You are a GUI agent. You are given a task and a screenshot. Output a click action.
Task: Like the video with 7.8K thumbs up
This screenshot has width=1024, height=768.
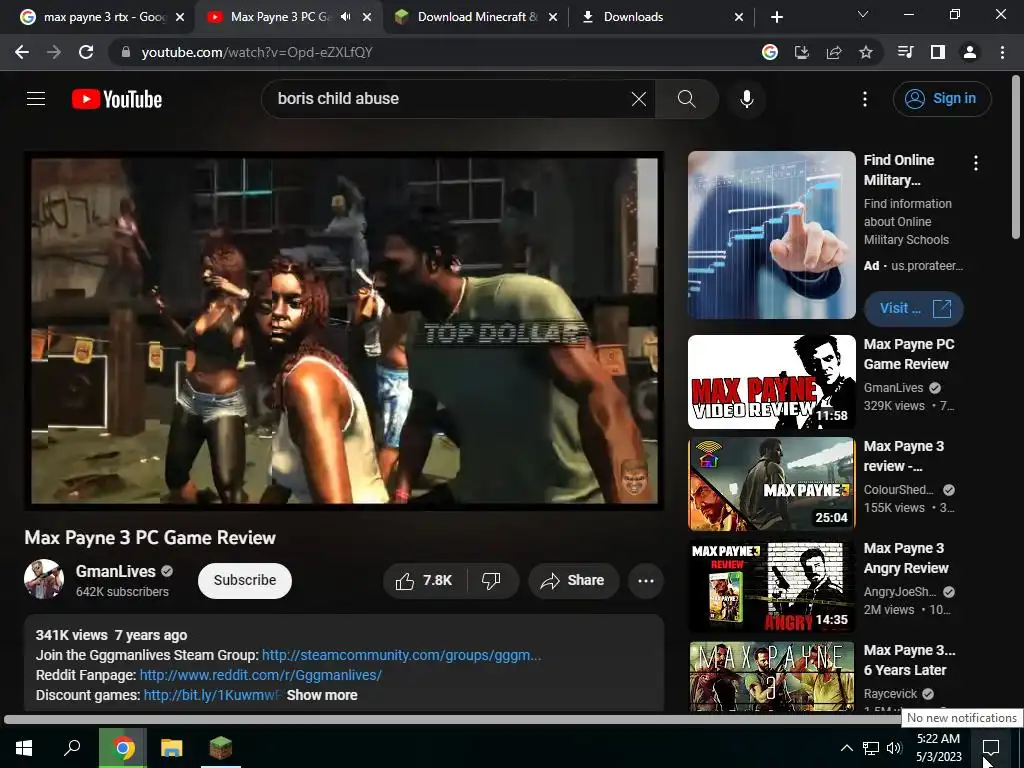(x=424, y=581)
